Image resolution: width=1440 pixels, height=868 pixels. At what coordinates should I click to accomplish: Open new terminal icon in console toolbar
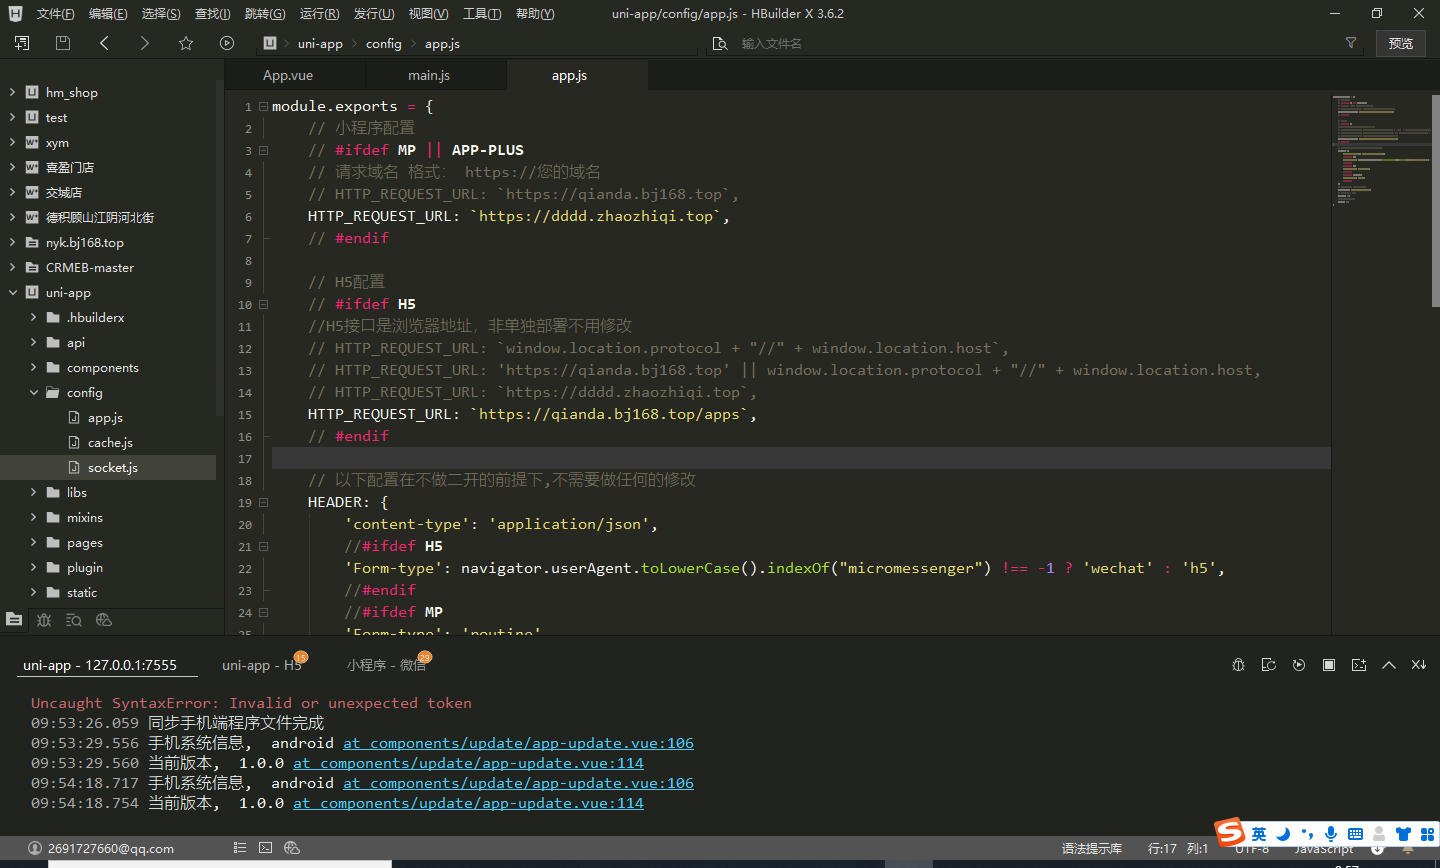tap(1359, 665)
